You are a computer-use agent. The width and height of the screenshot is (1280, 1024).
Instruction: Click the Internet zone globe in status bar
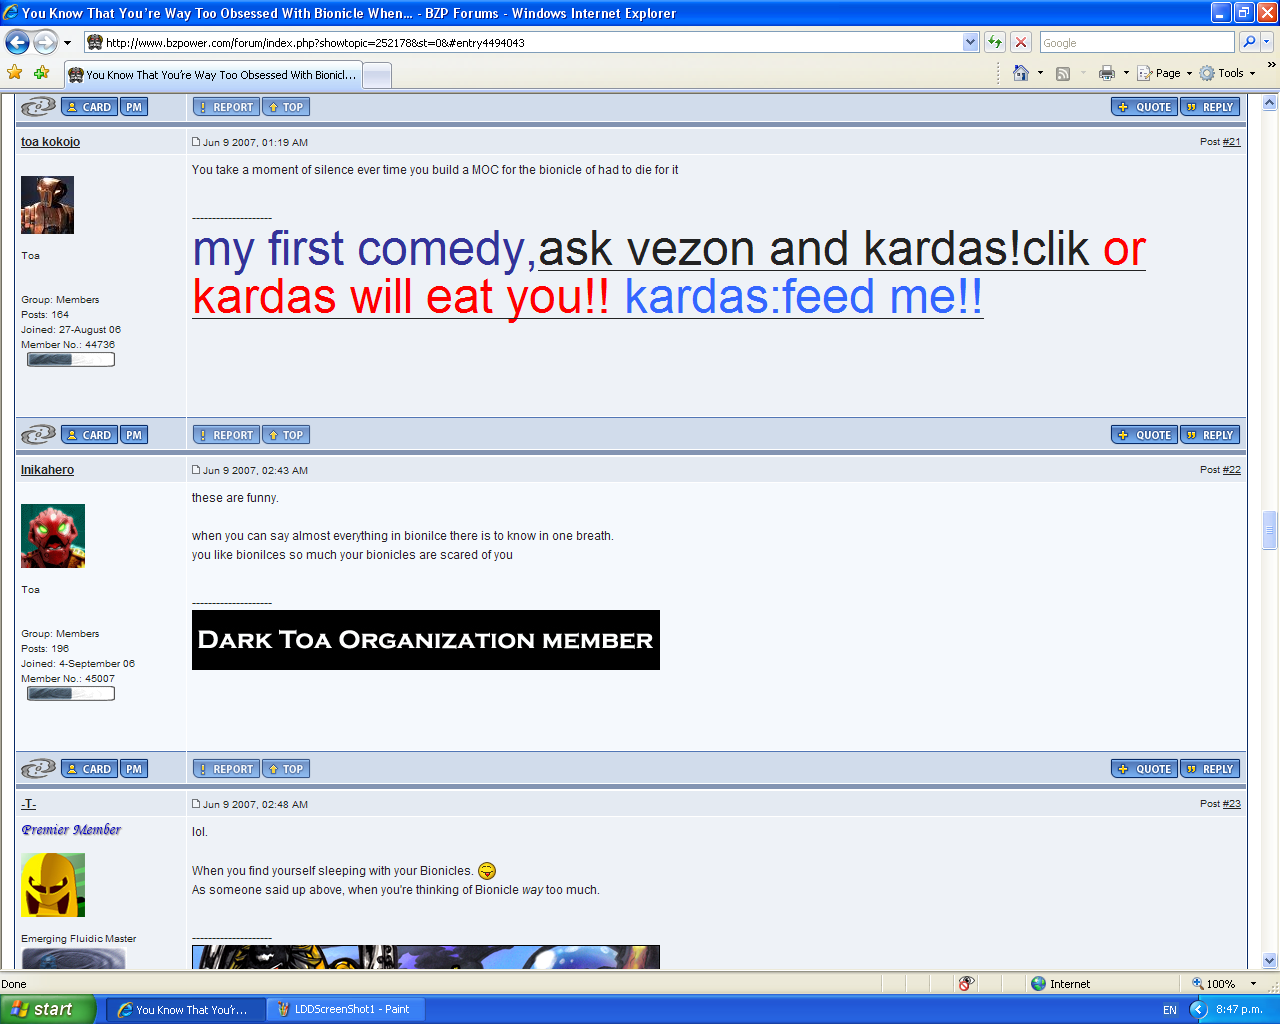click(1038, 984)
